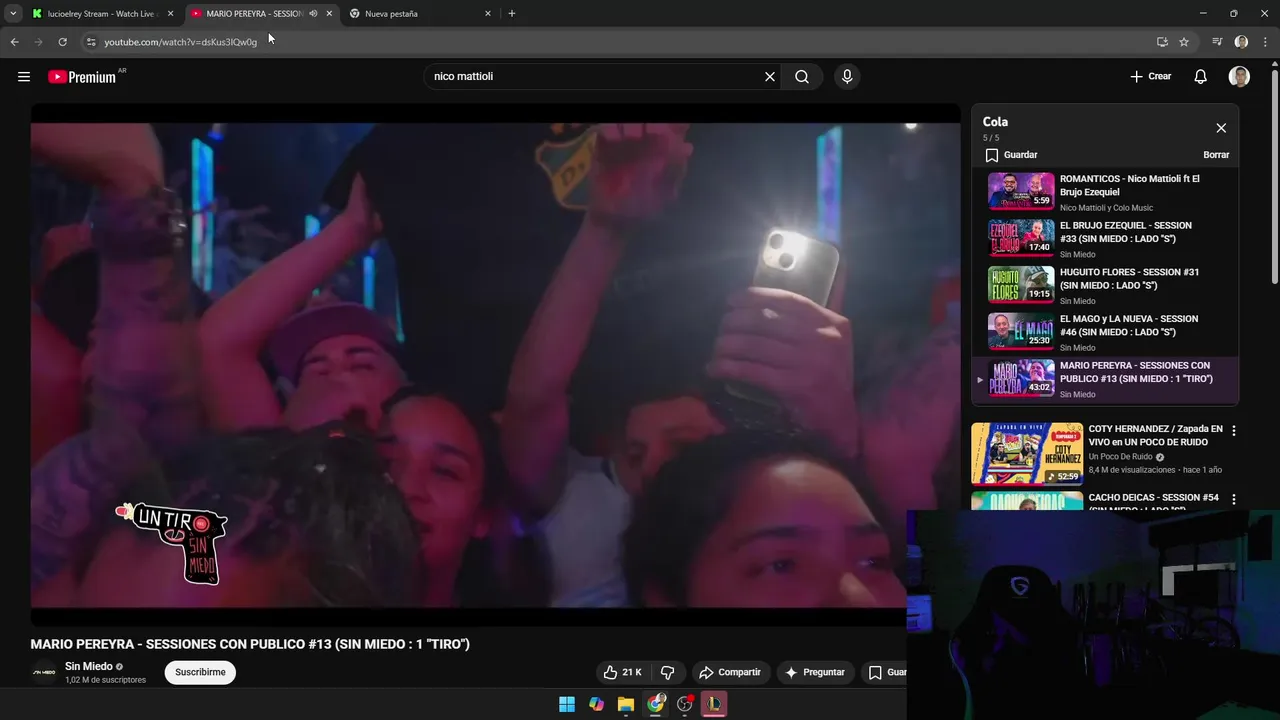
Task: Mute the MARIO PEREYRA tab audio
Action: click(313, 13)
